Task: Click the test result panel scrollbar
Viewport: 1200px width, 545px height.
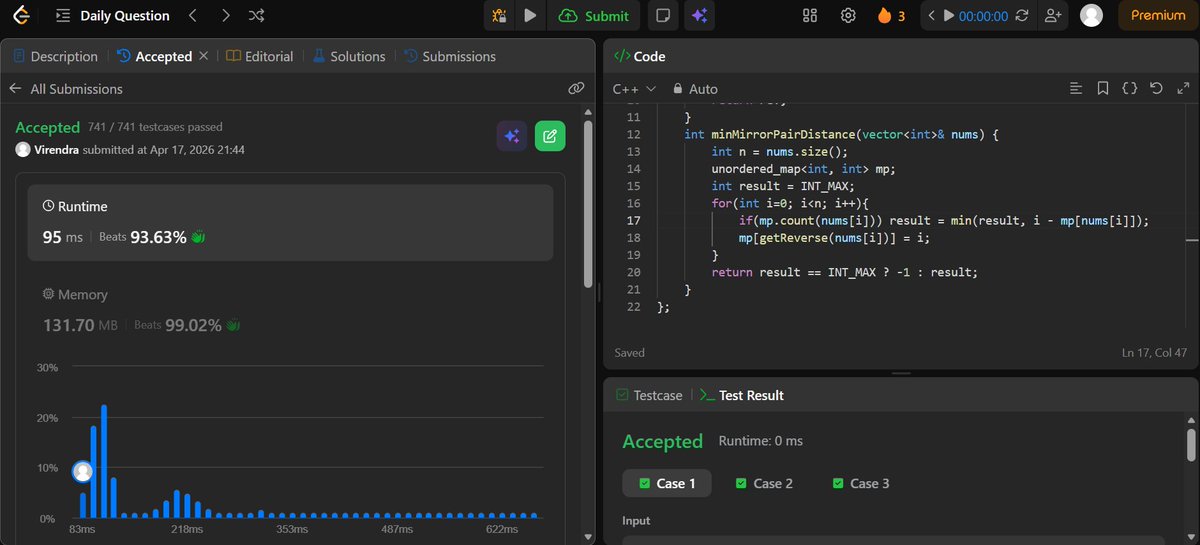Action: point(1190,447)
